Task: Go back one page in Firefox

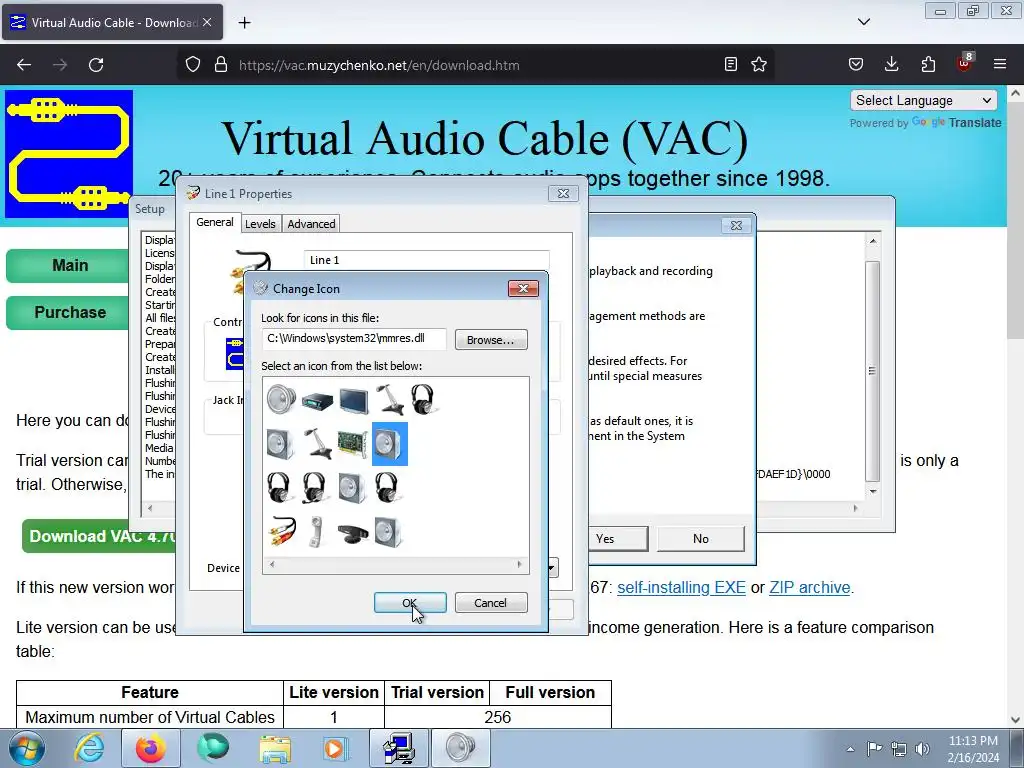Action: click(24, 65)
